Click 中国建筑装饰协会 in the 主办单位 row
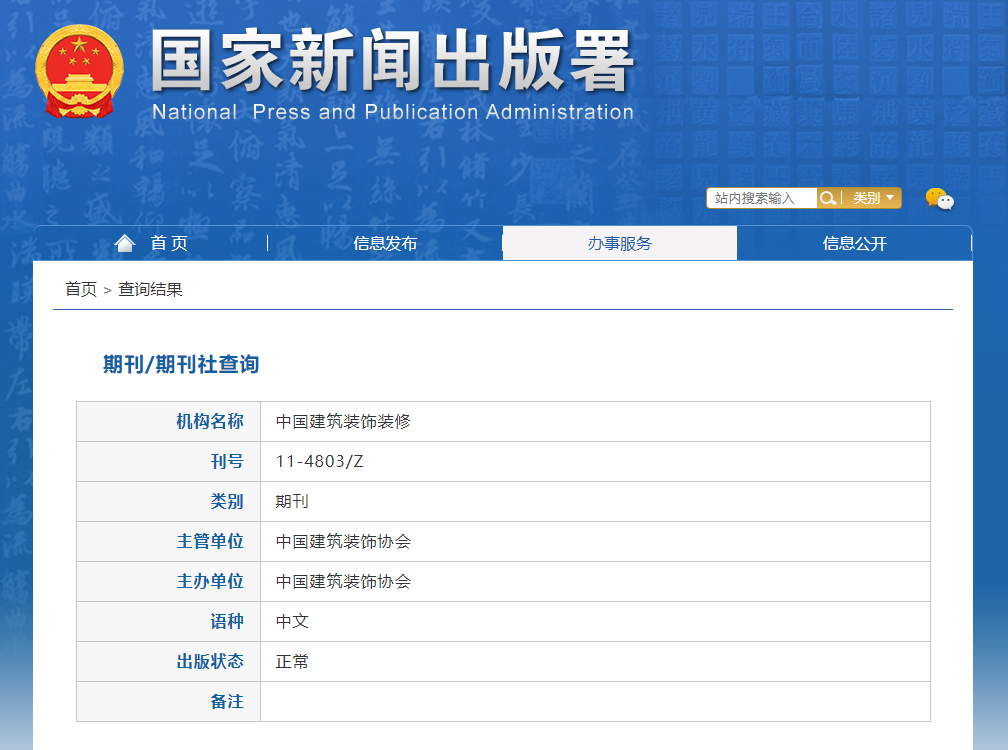1008x750 pixels. pyautogui.click(x=343, y=582)
